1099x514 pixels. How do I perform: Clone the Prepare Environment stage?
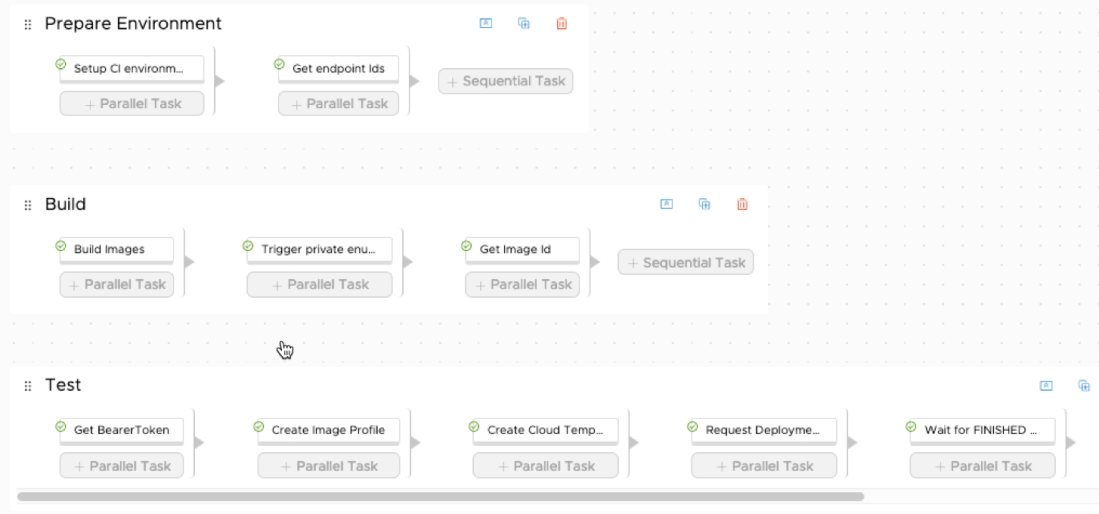pyautogui.click(x=523, y=23)
